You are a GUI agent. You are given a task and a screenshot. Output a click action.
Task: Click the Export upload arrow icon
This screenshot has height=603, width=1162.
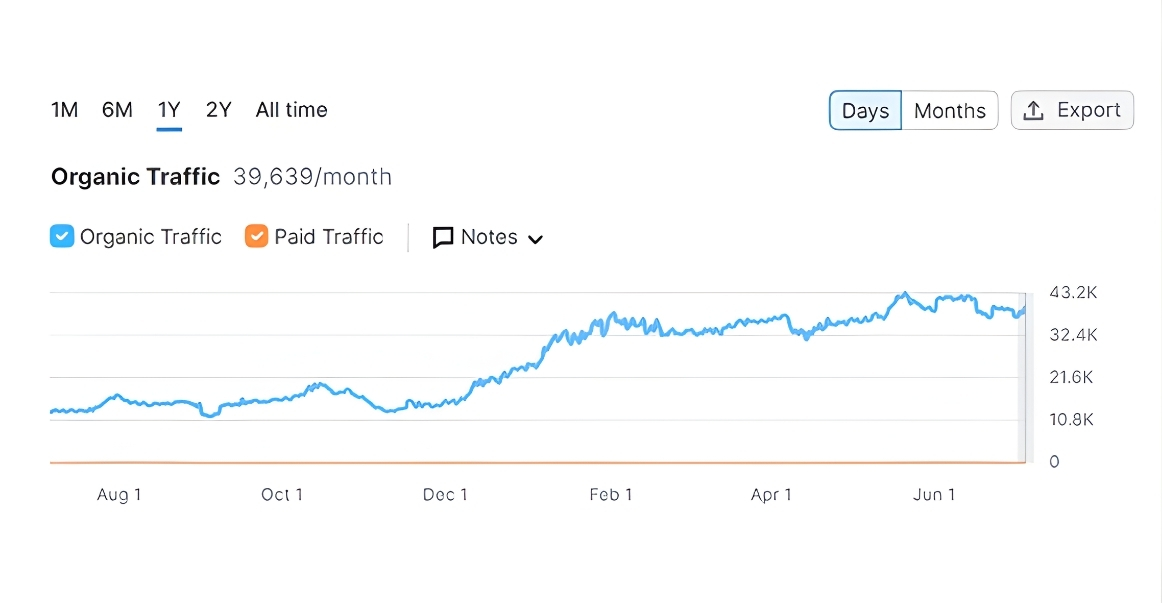(1035, 110)
